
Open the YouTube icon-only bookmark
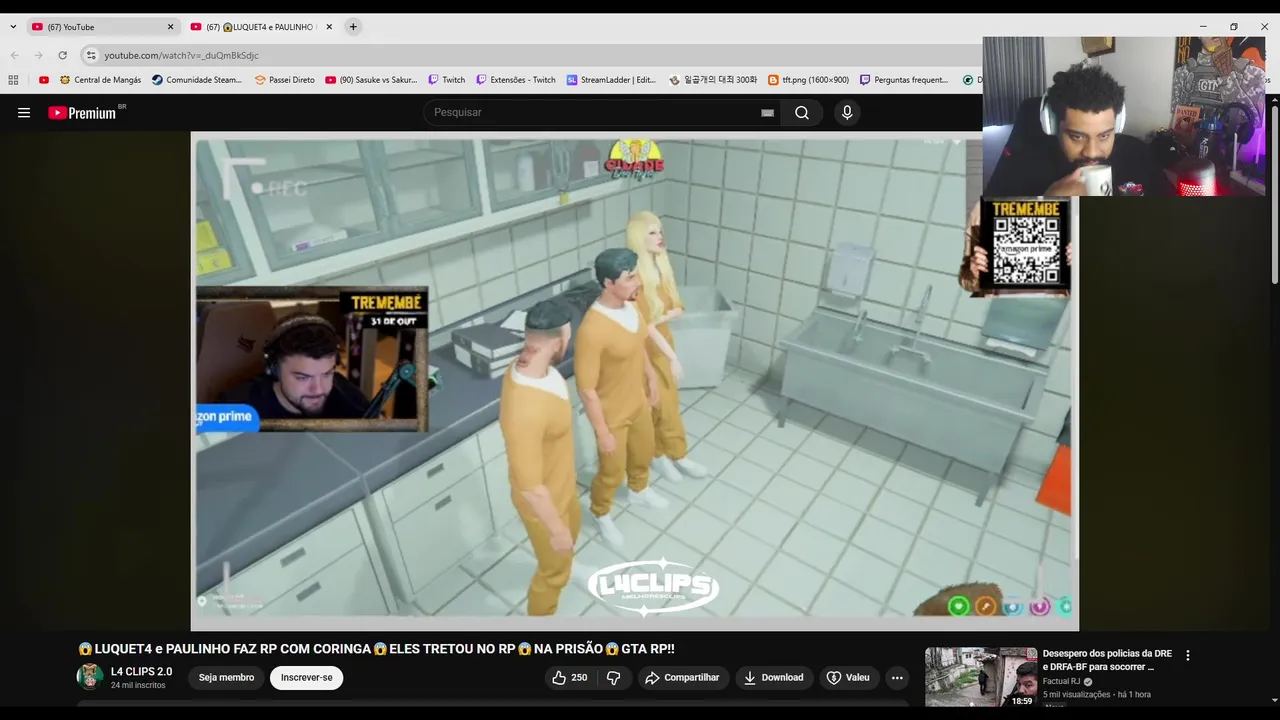(44, 80)
